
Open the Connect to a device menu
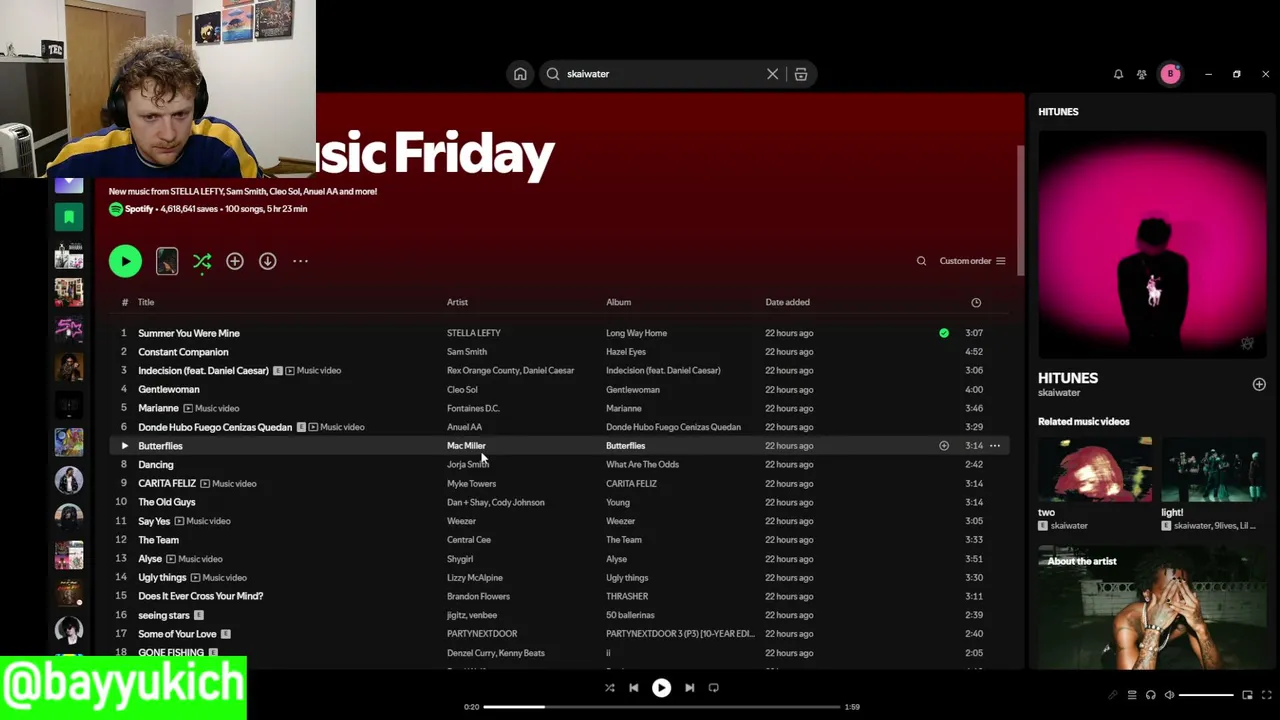[x=1150, y=695]
